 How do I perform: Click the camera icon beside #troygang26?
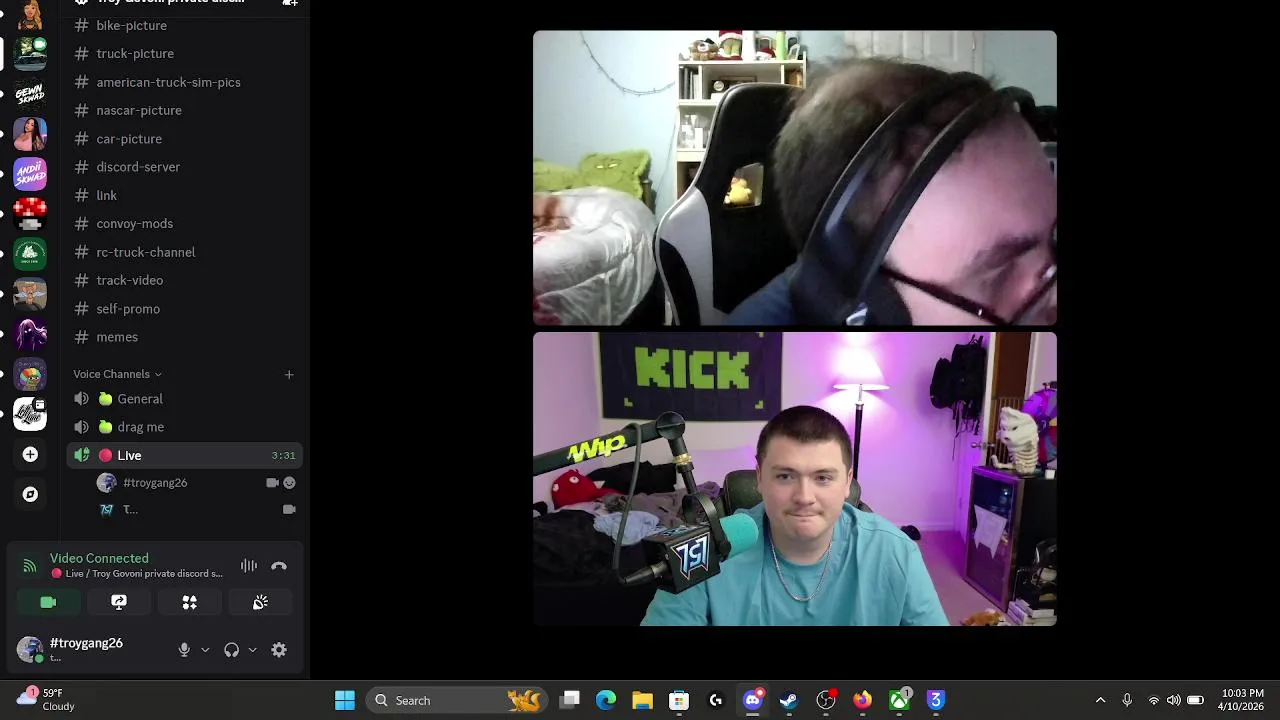pos(272,483)
